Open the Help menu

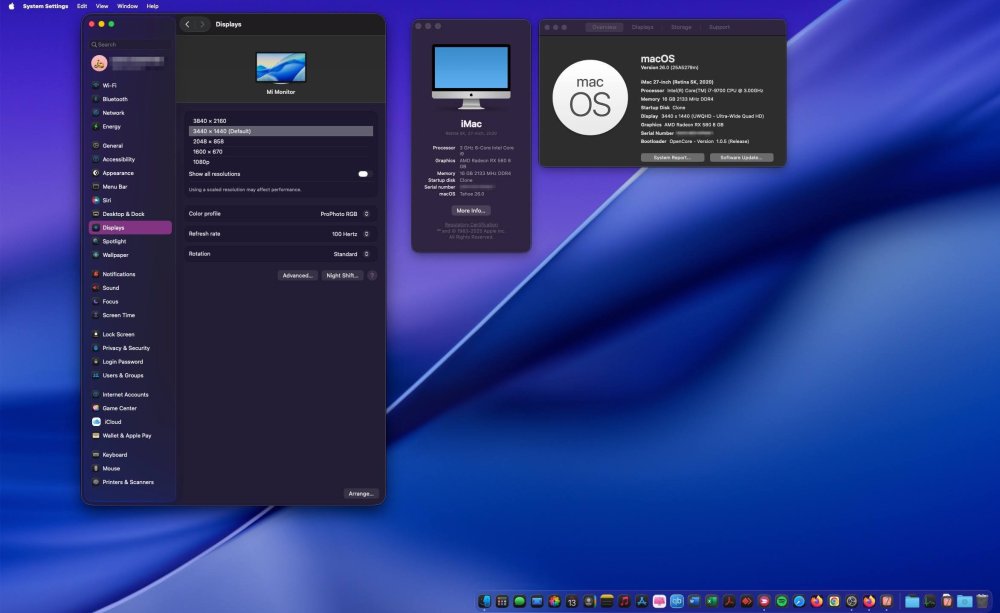tap(152, 6)
